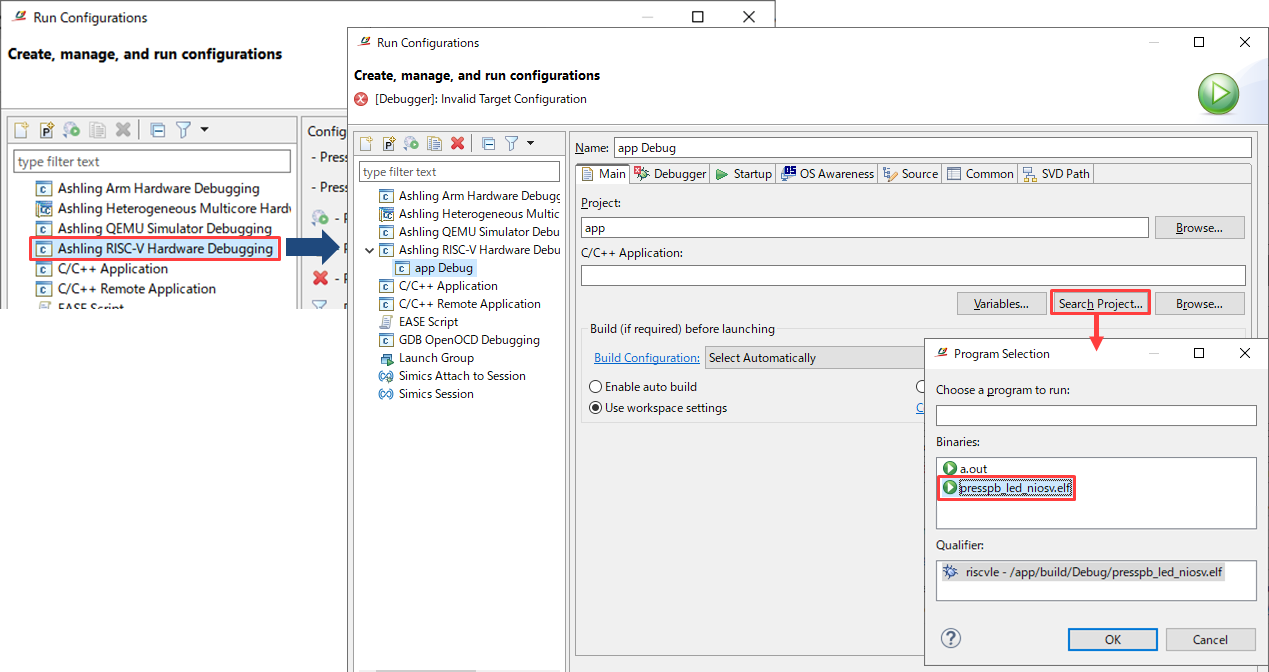
Task: Select C/C++ Application in front window tree
Action: pyautogui.click(x=438, y=286)
